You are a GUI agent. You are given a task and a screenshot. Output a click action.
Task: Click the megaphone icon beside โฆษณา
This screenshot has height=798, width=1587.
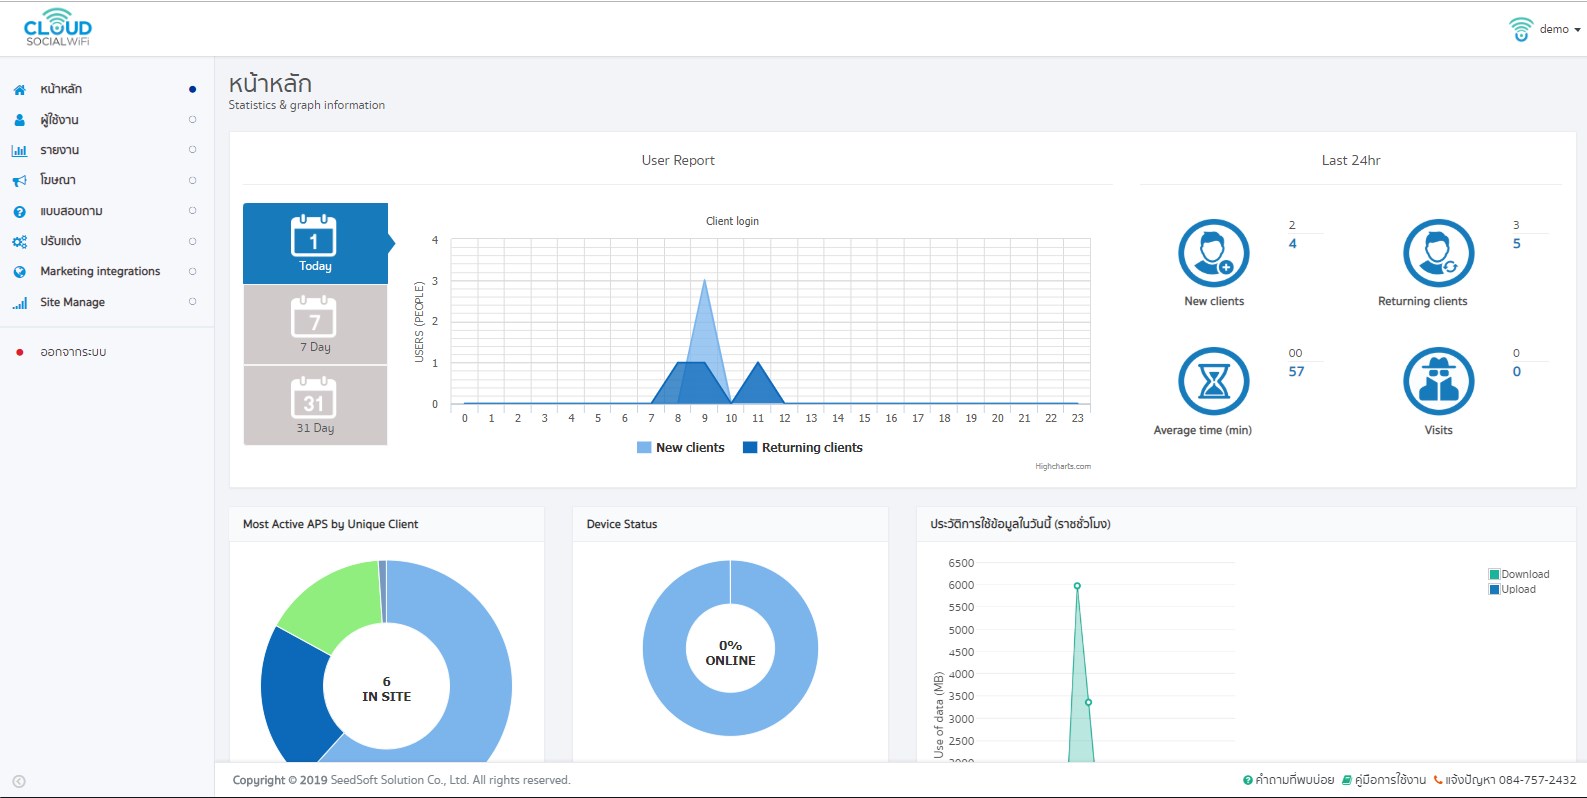19,180
